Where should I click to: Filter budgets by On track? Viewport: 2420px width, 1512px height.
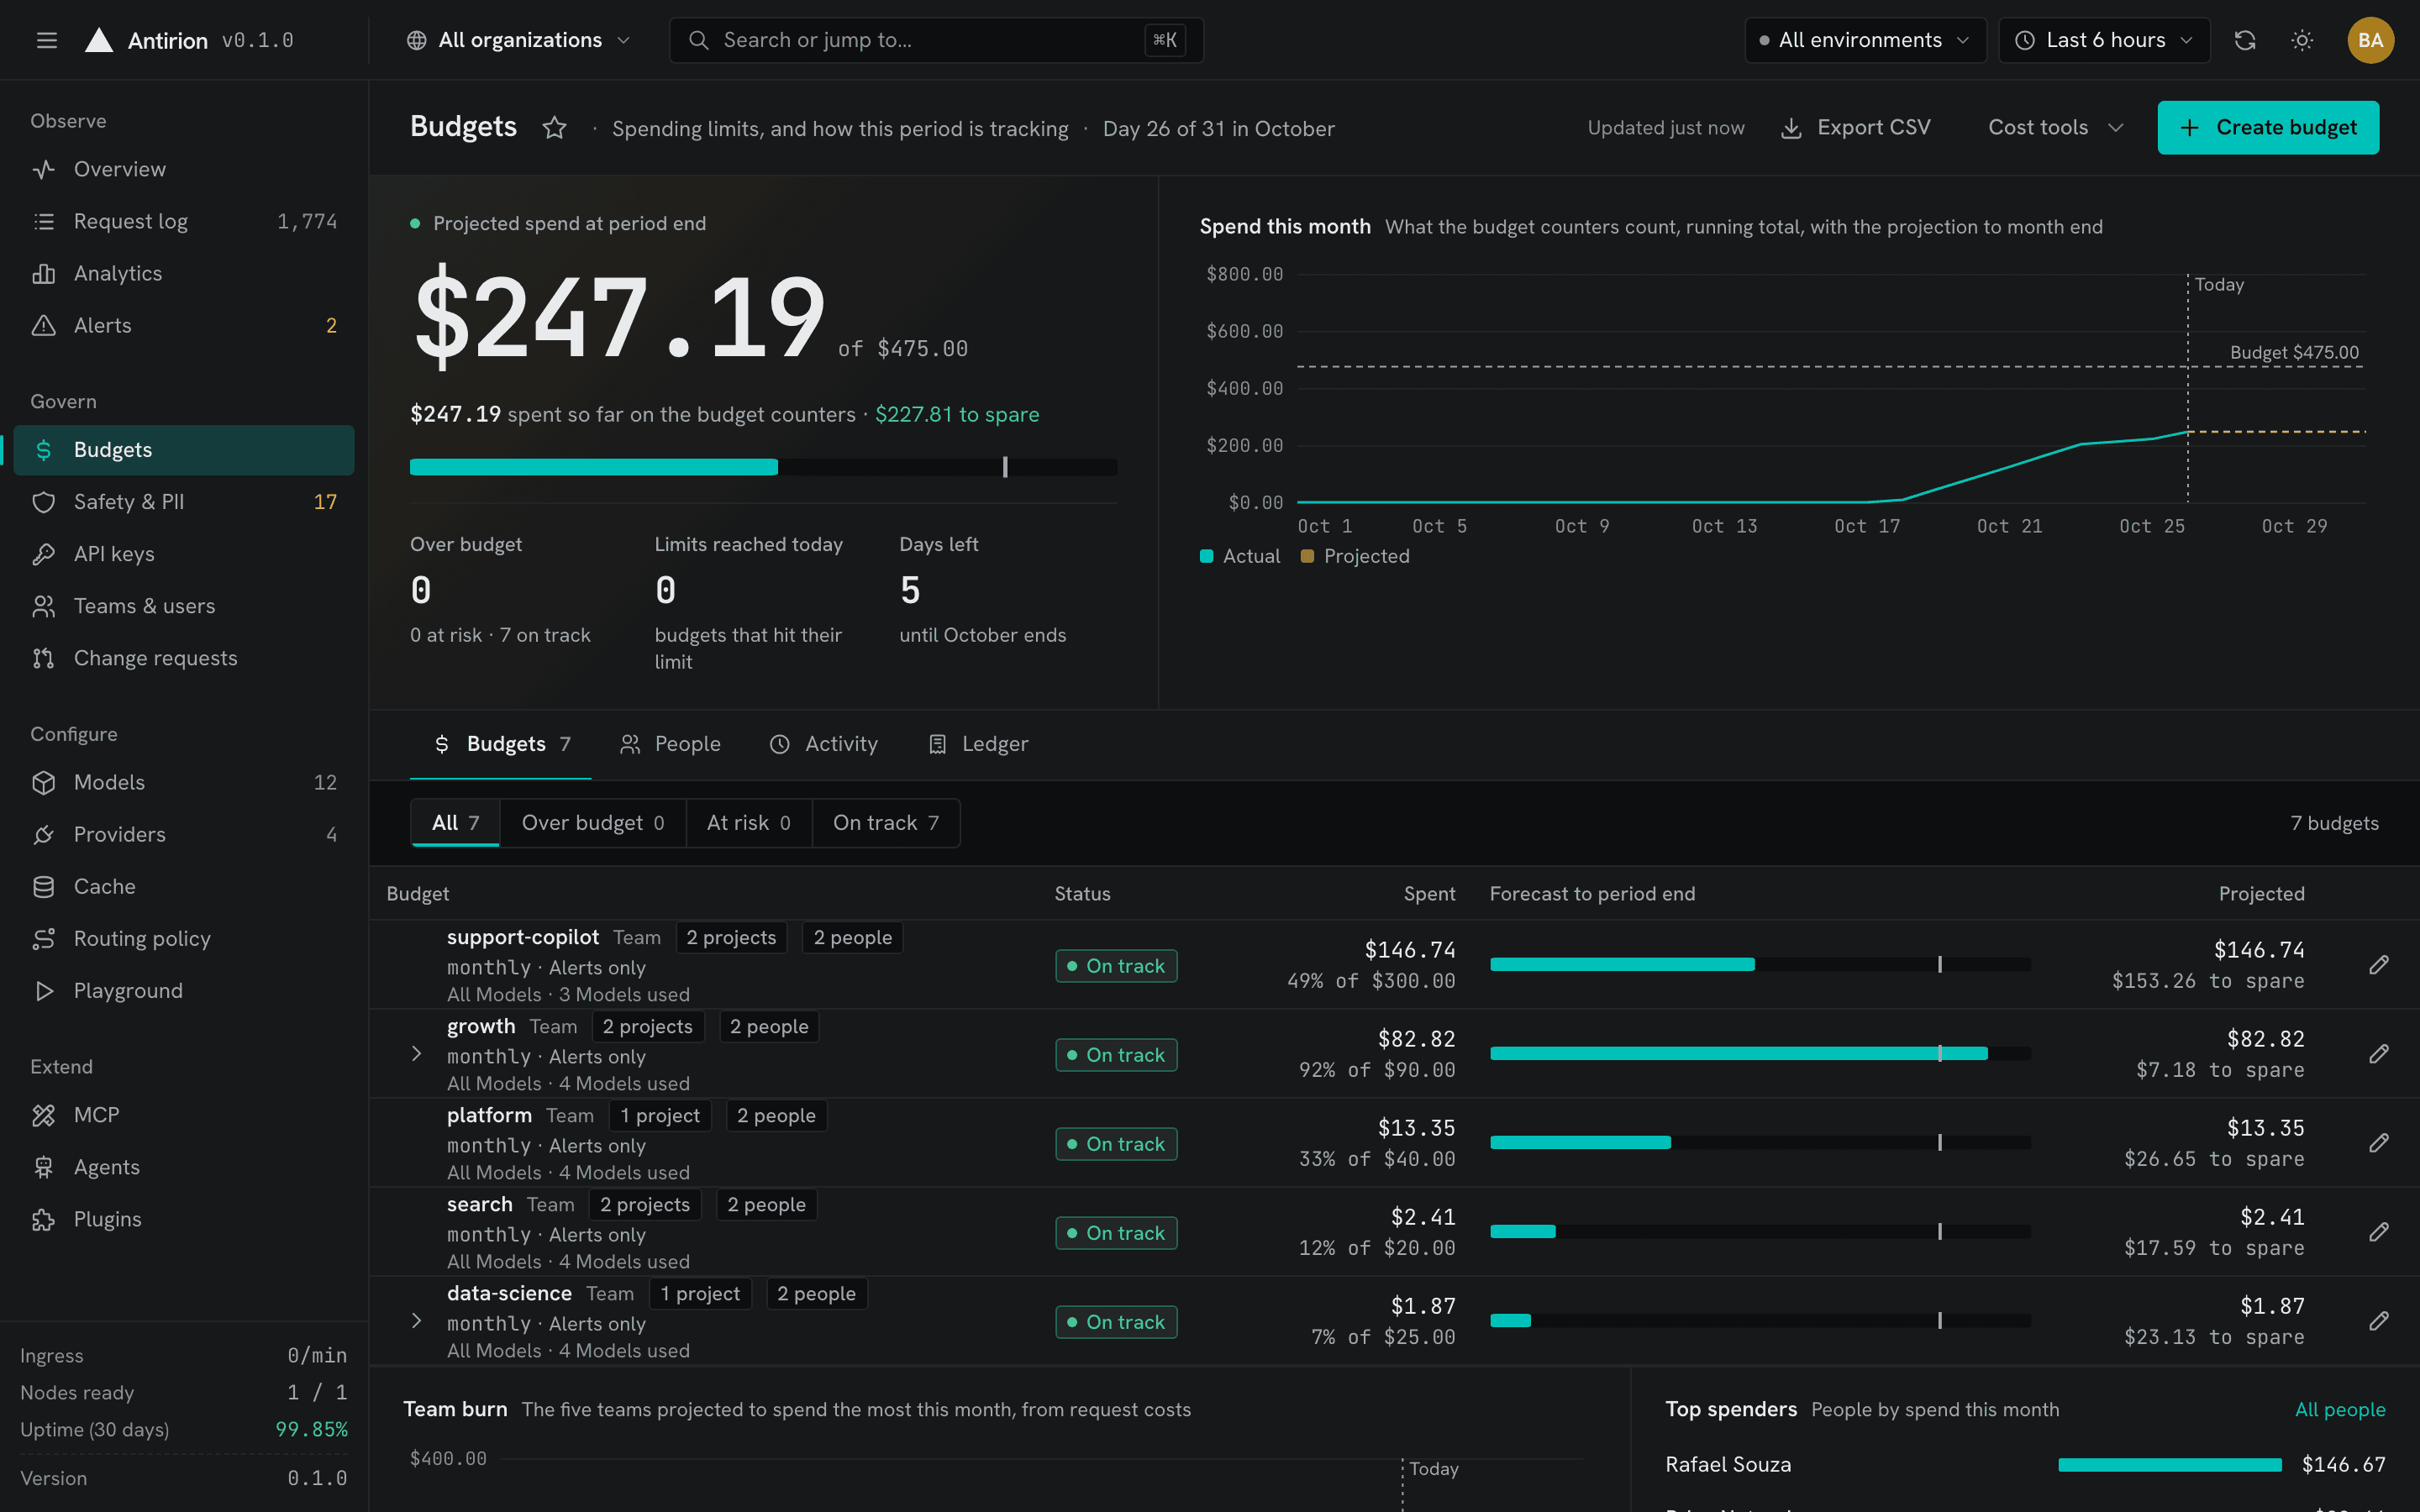coord(886,822)
